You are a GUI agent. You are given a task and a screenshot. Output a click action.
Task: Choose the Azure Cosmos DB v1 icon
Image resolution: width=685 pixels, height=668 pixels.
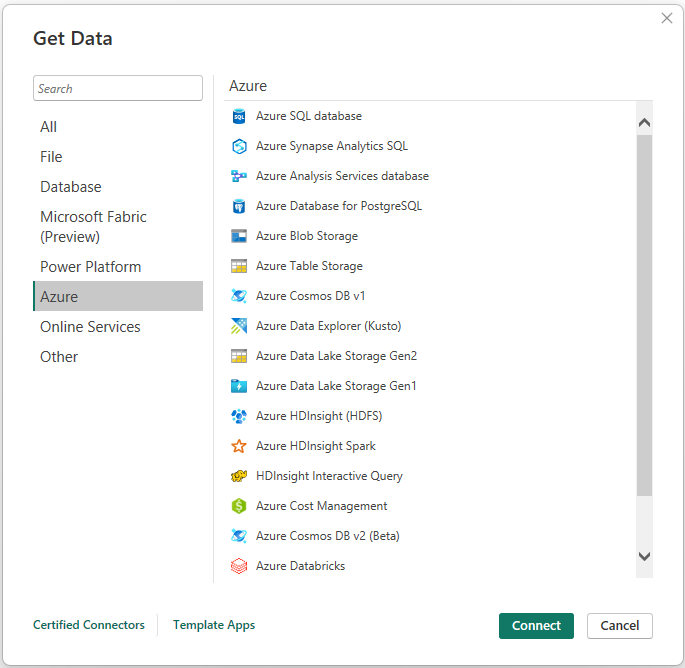[239, 296]
